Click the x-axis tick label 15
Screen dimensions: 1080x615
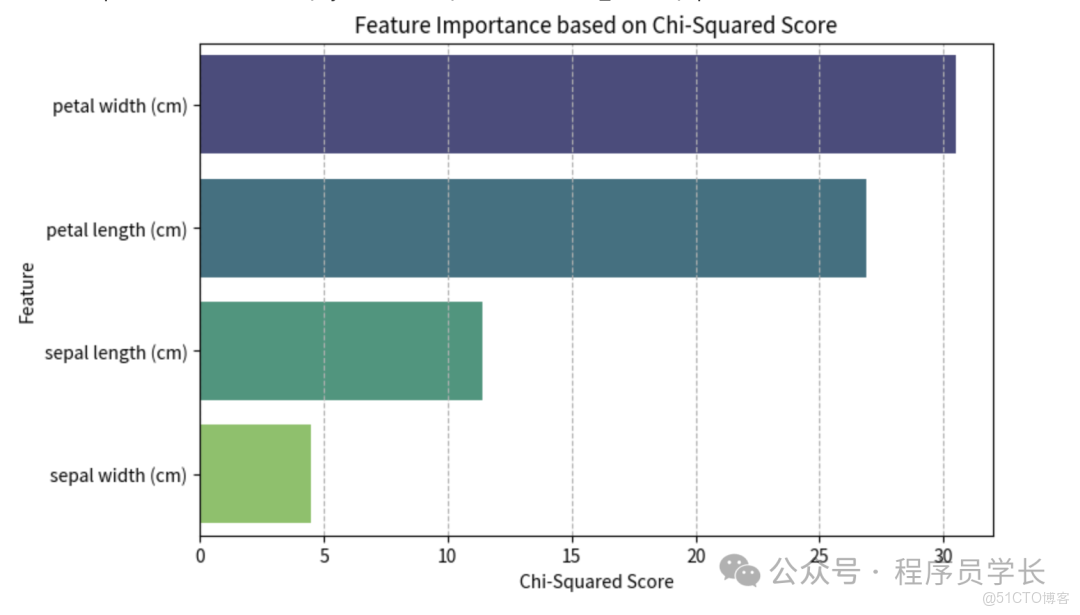(x=572, y=555)
